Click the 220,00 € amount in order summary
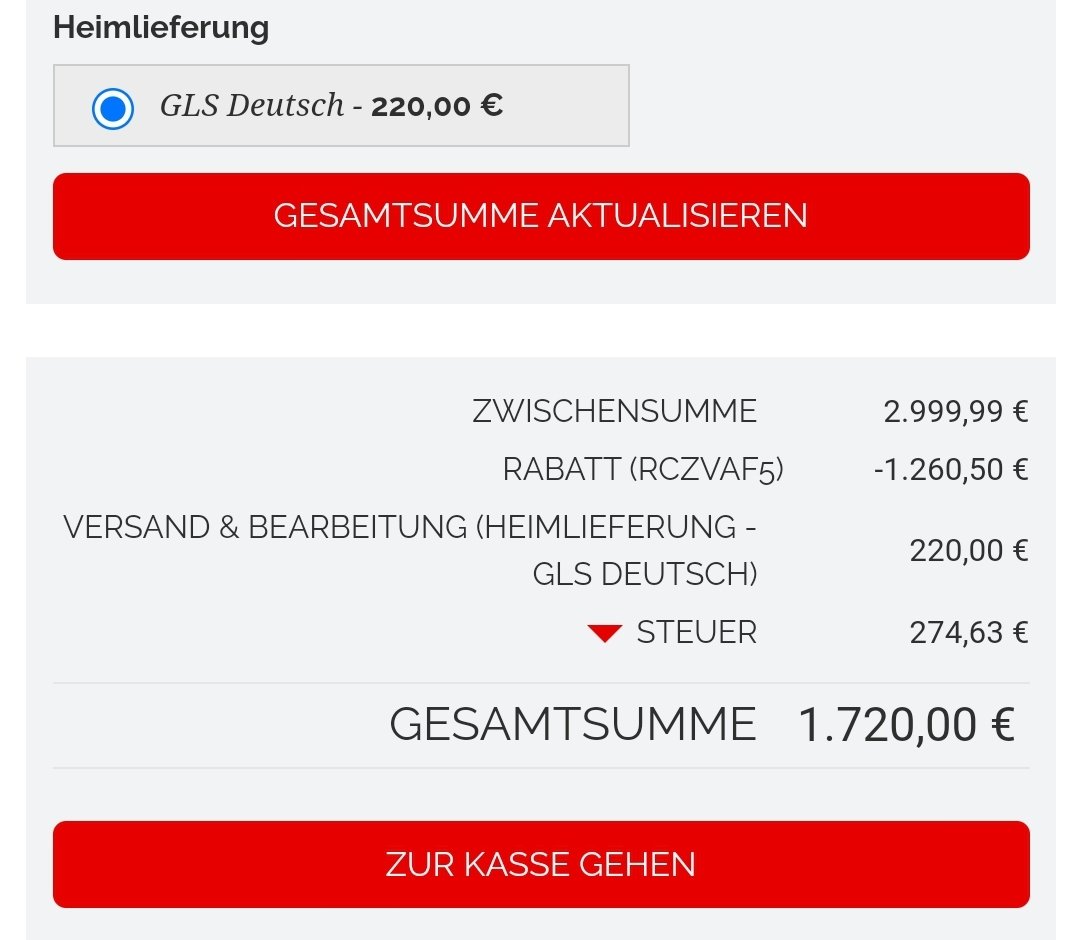This screenshot has height=940, width=1080. coord(968,550)
